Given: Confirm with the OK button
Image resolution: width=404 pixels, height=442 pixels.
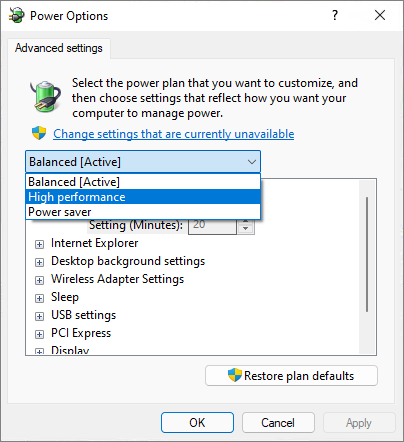Looking at the screenshot, I should click(197, 423).
